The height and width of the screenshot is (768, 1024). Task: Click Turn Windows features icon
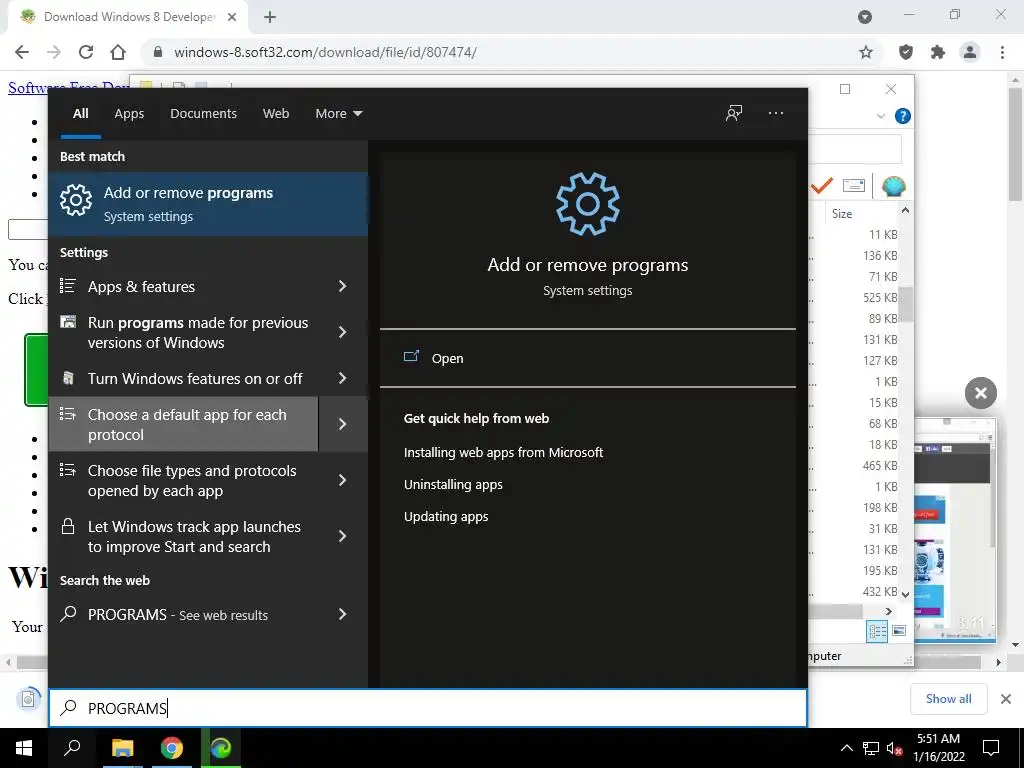(x=67, y=377)
